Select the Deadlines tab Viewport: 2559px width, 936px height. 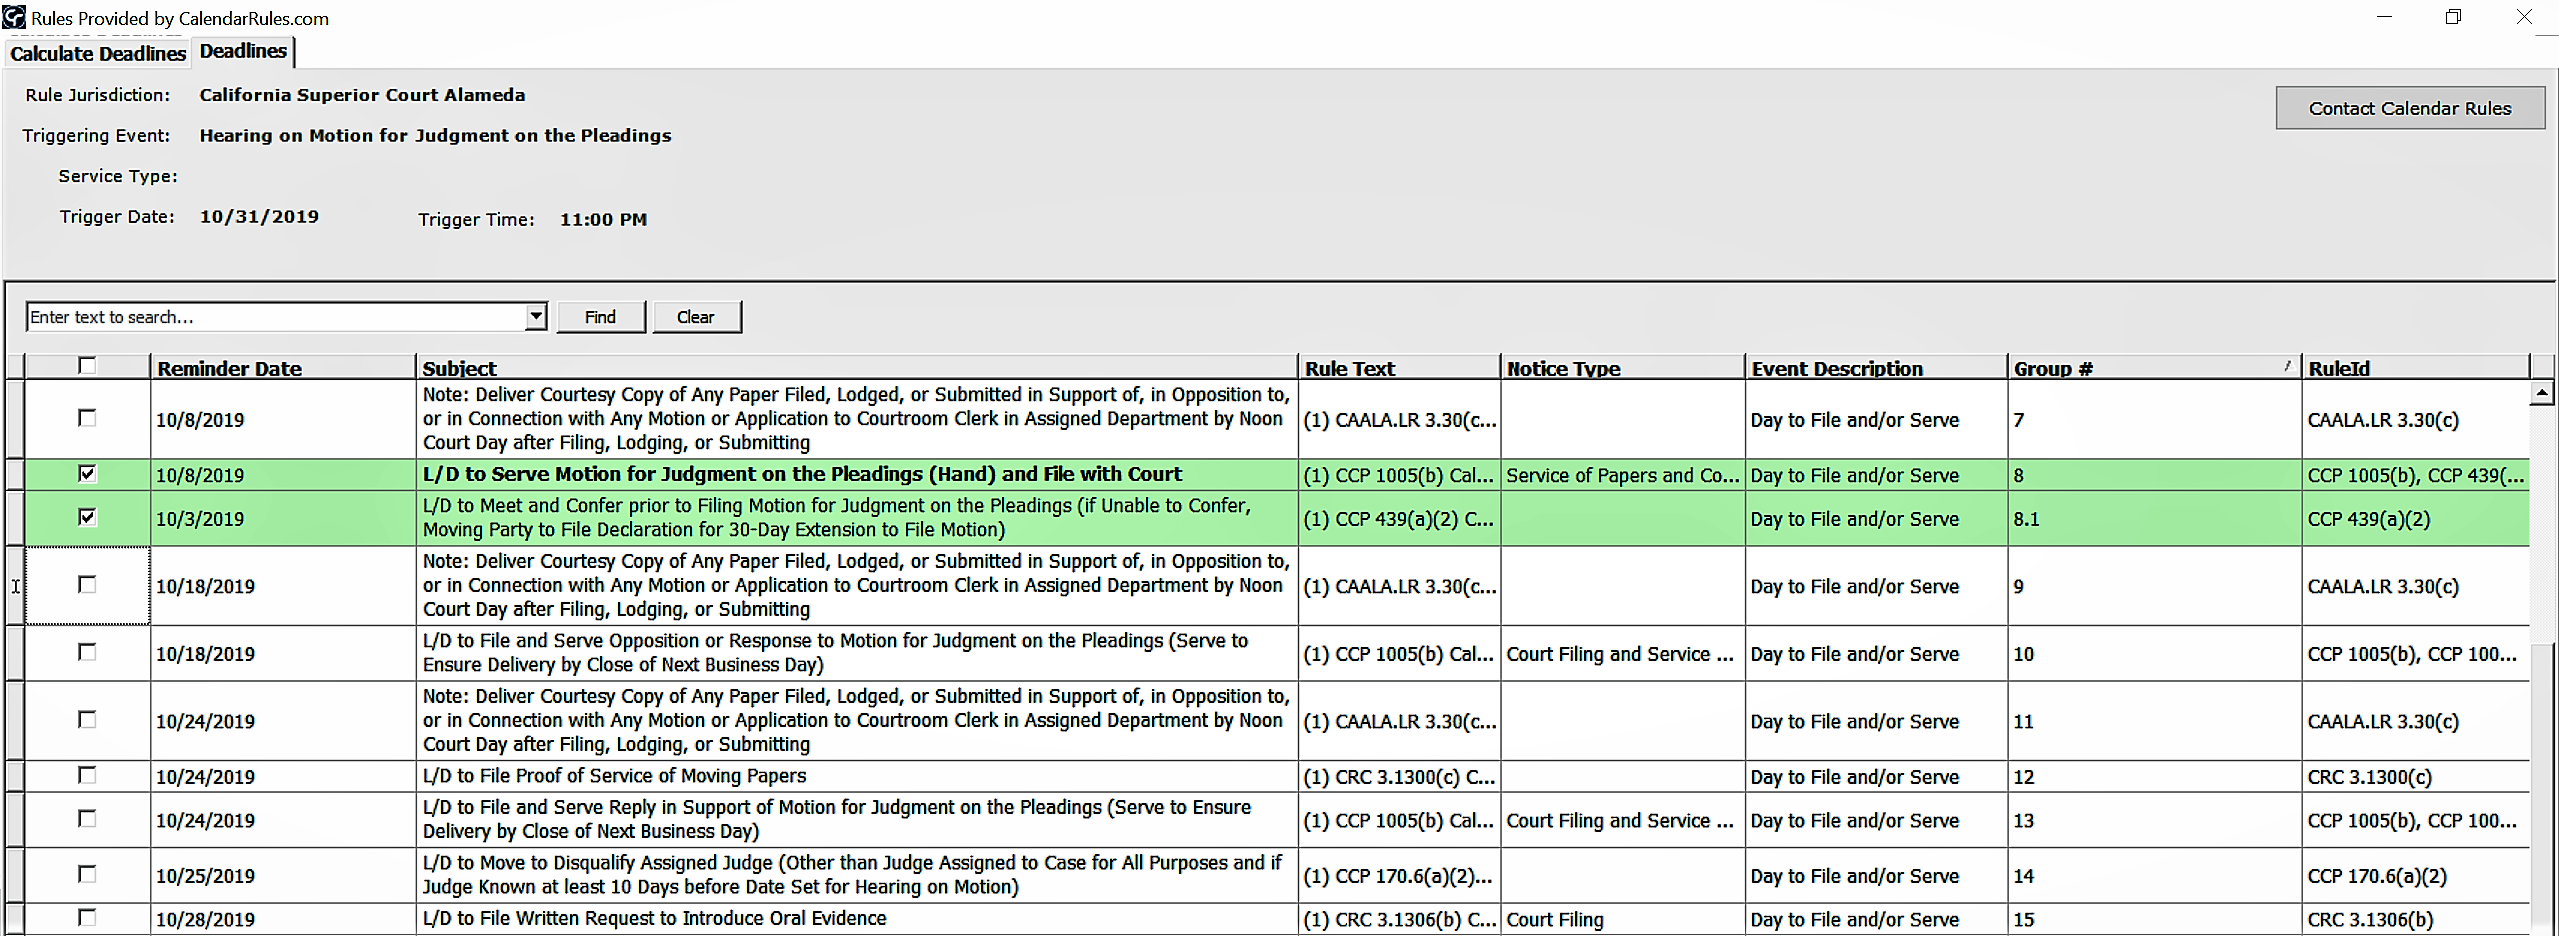(x=243, y=51)
